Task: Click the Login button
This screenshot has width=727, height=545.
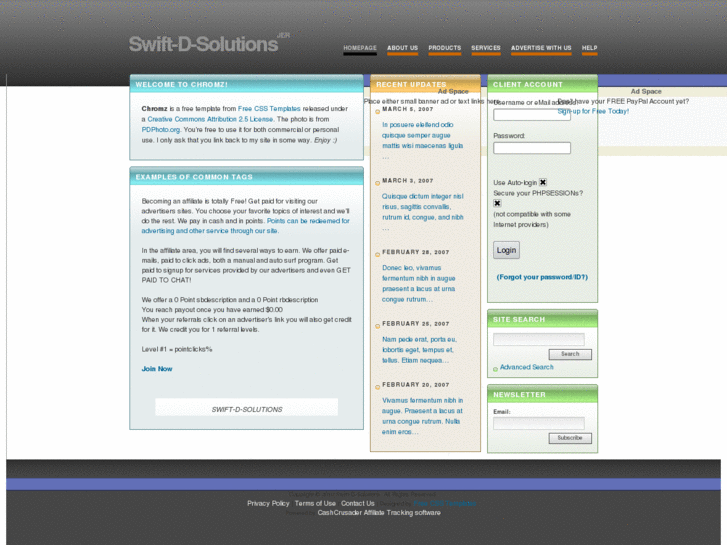Action: [x=506, y=250]
